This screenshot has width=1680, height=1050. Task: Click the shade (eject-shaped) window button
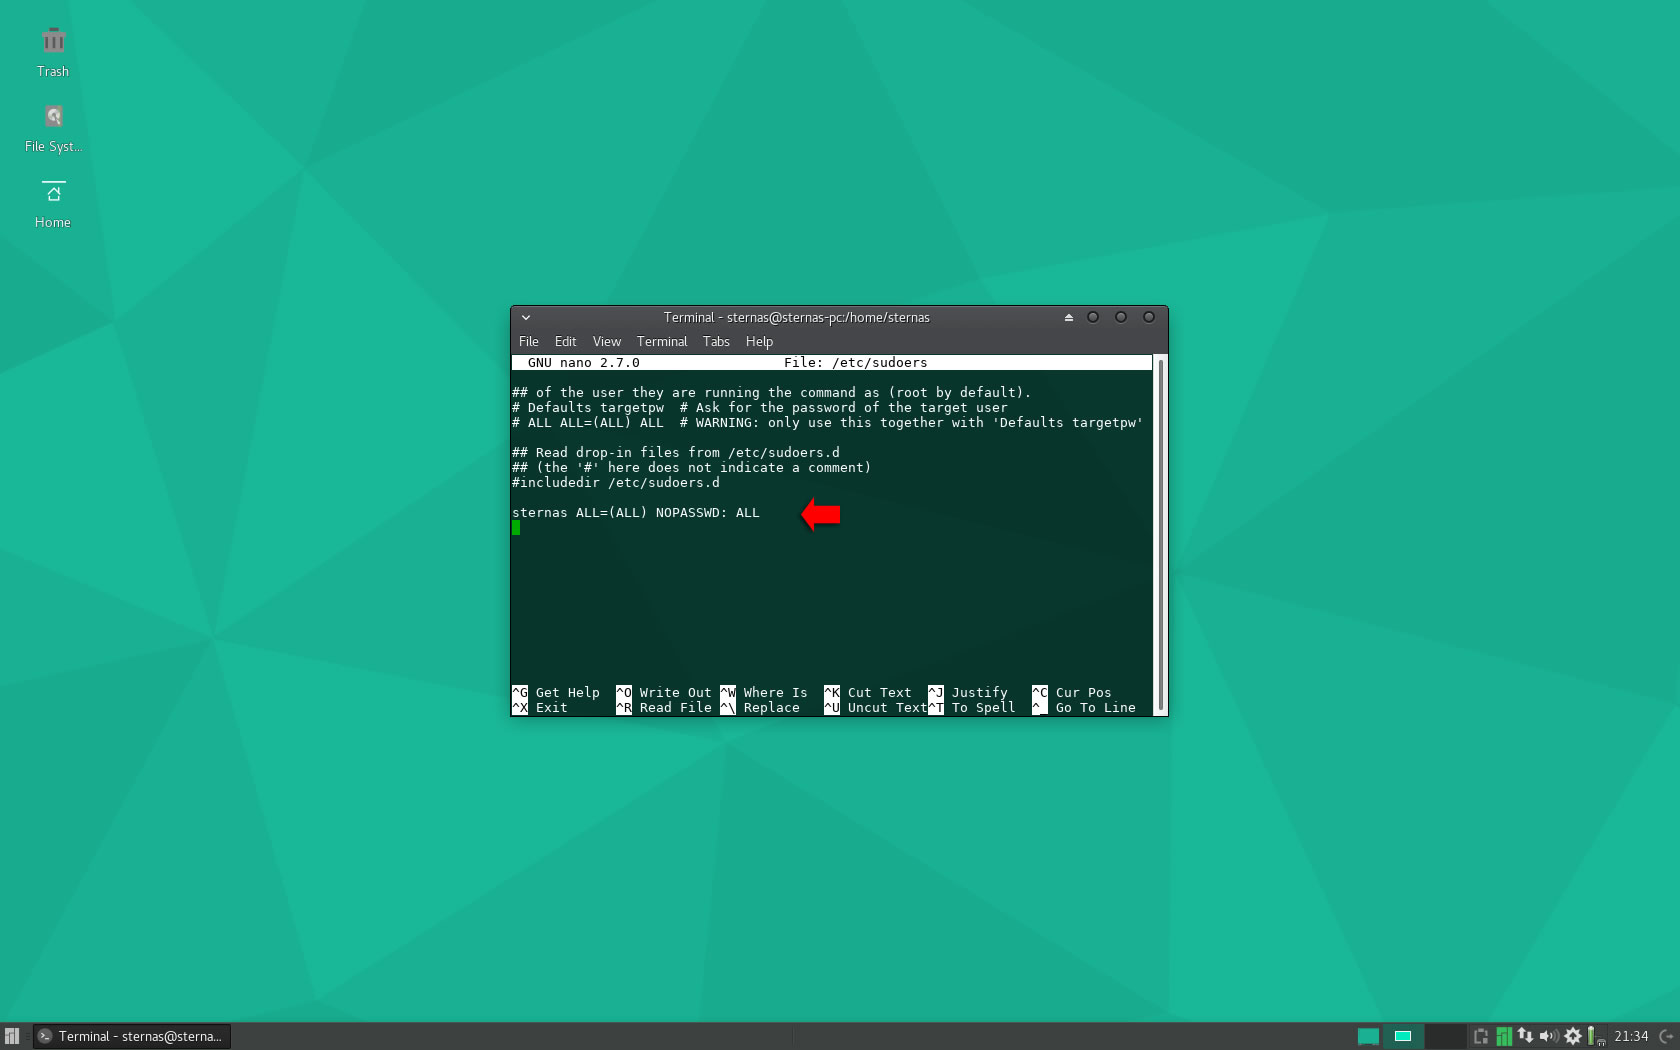[x=1069, y=317]
